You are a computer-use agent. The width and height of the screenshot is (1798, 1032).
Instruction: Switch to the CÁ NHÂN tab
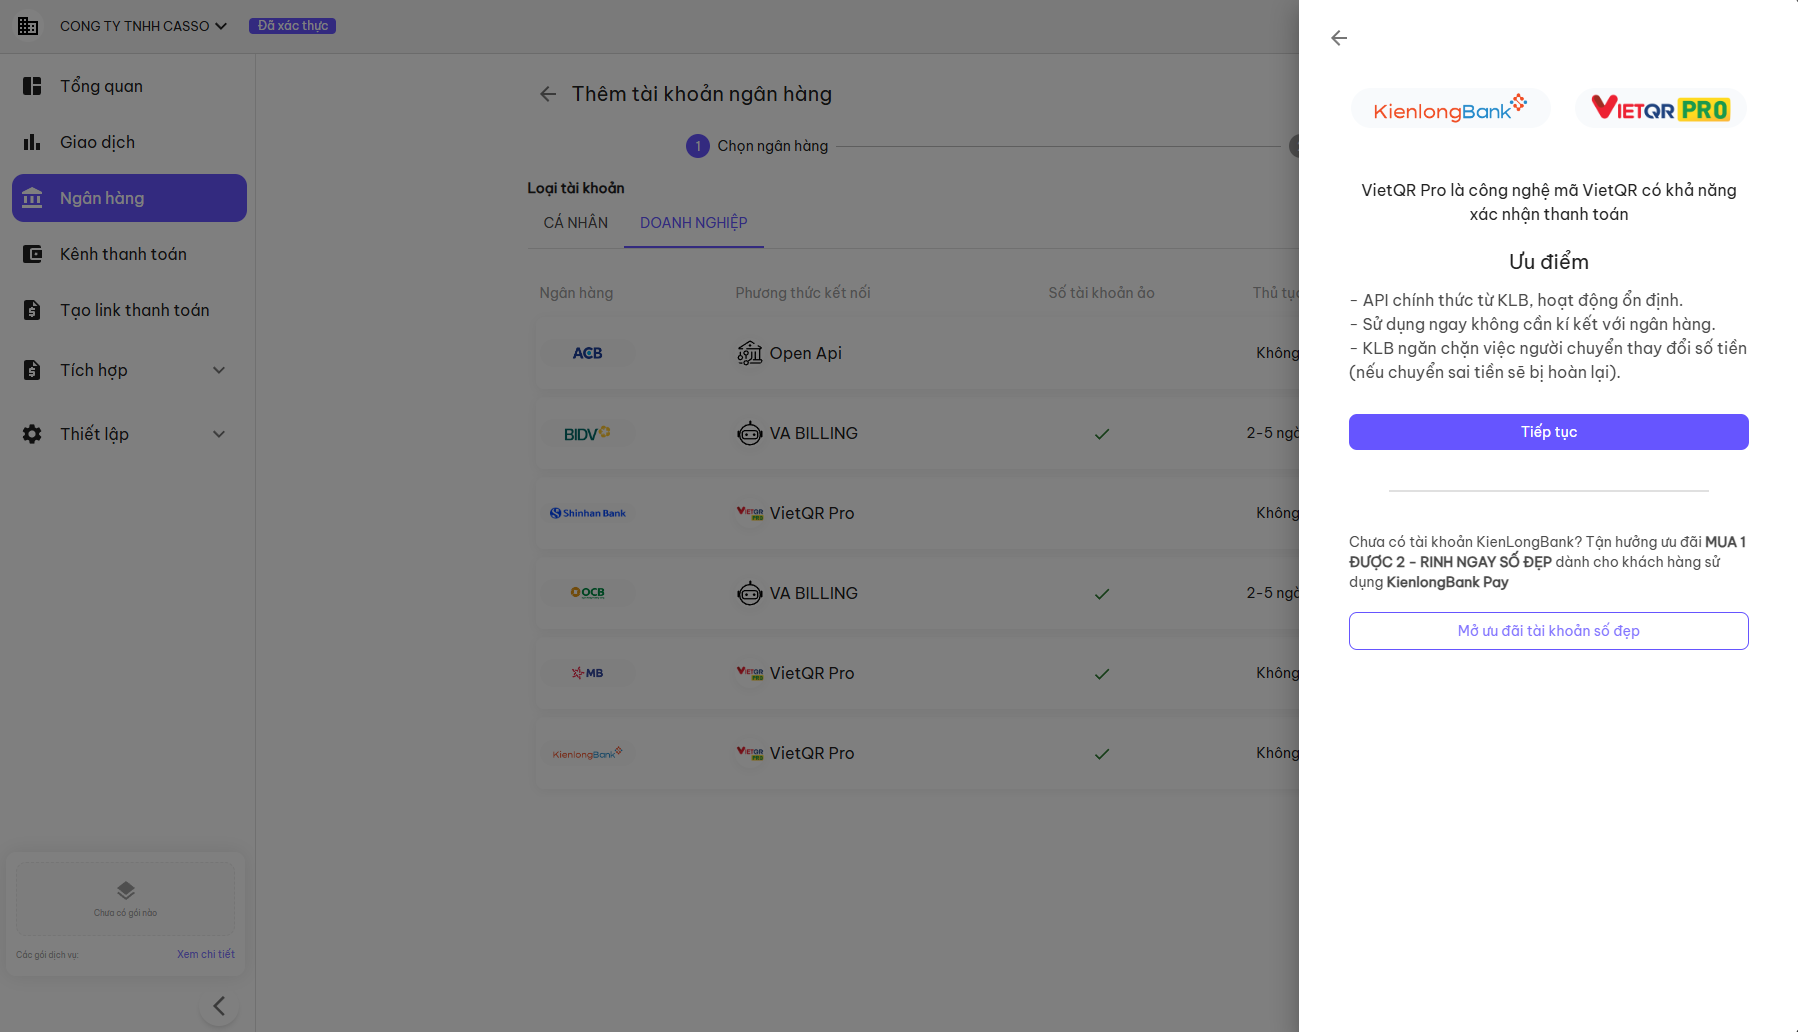(x=575, y=223)
